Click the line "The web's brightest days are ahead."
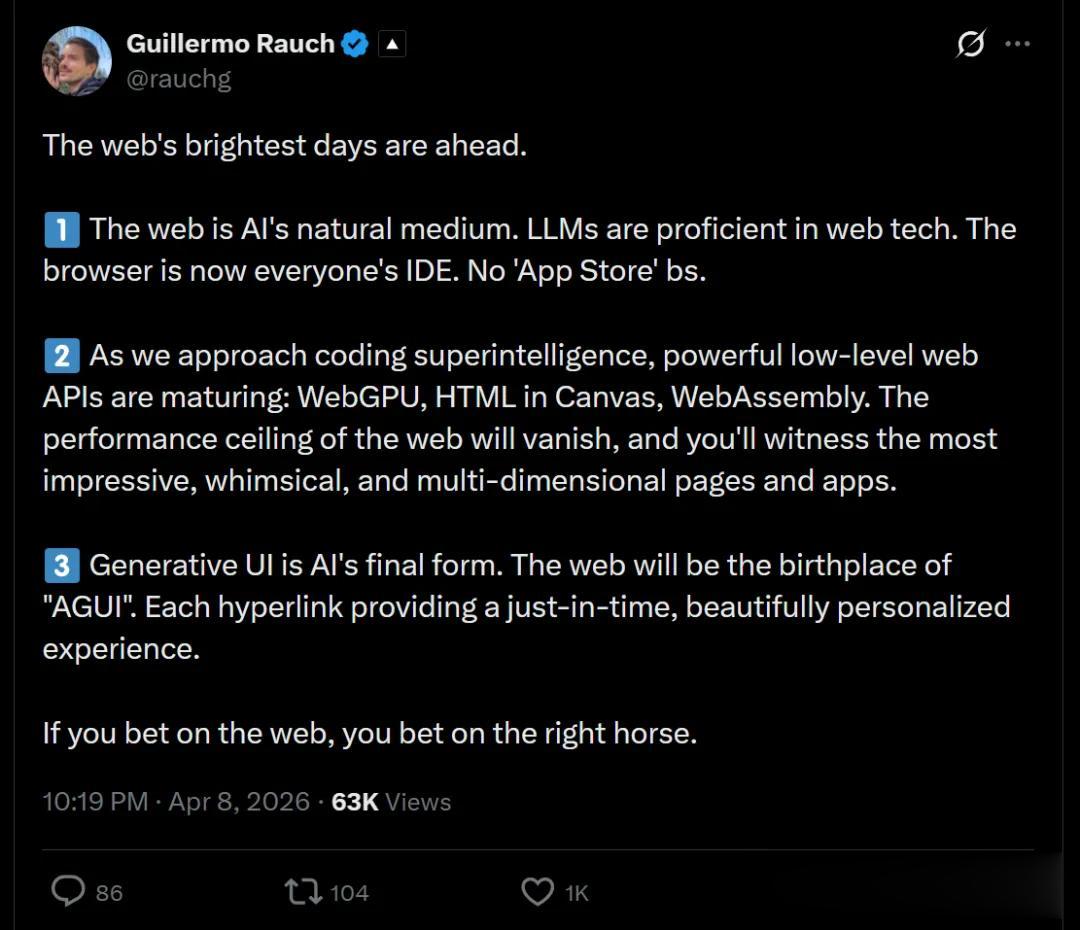 tap(284, 146)
